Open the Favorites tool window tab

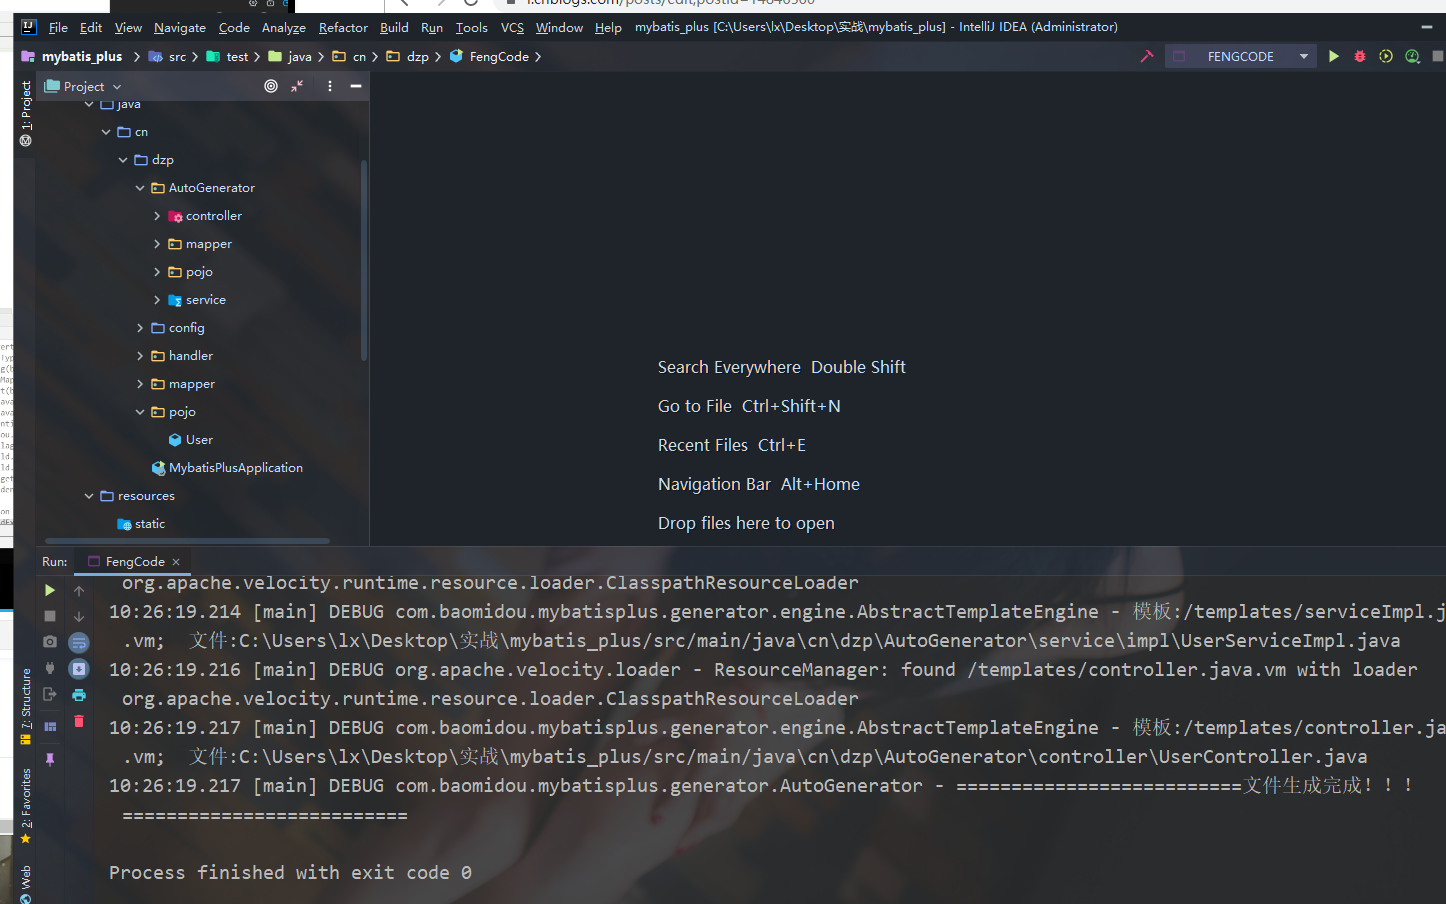[x=26, y=806]
